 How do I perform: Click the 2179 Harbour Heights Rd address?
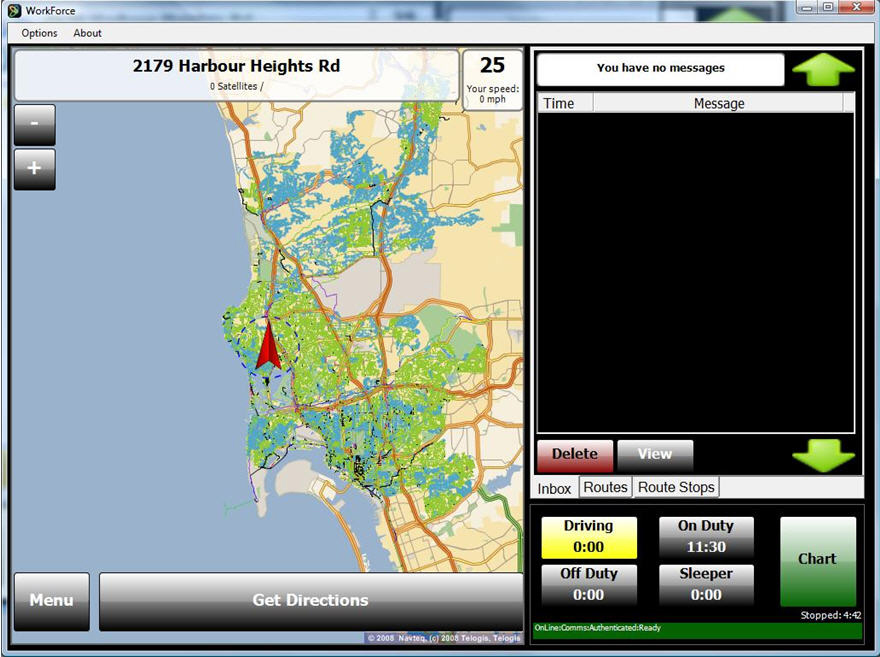click(x=236, y=66)
